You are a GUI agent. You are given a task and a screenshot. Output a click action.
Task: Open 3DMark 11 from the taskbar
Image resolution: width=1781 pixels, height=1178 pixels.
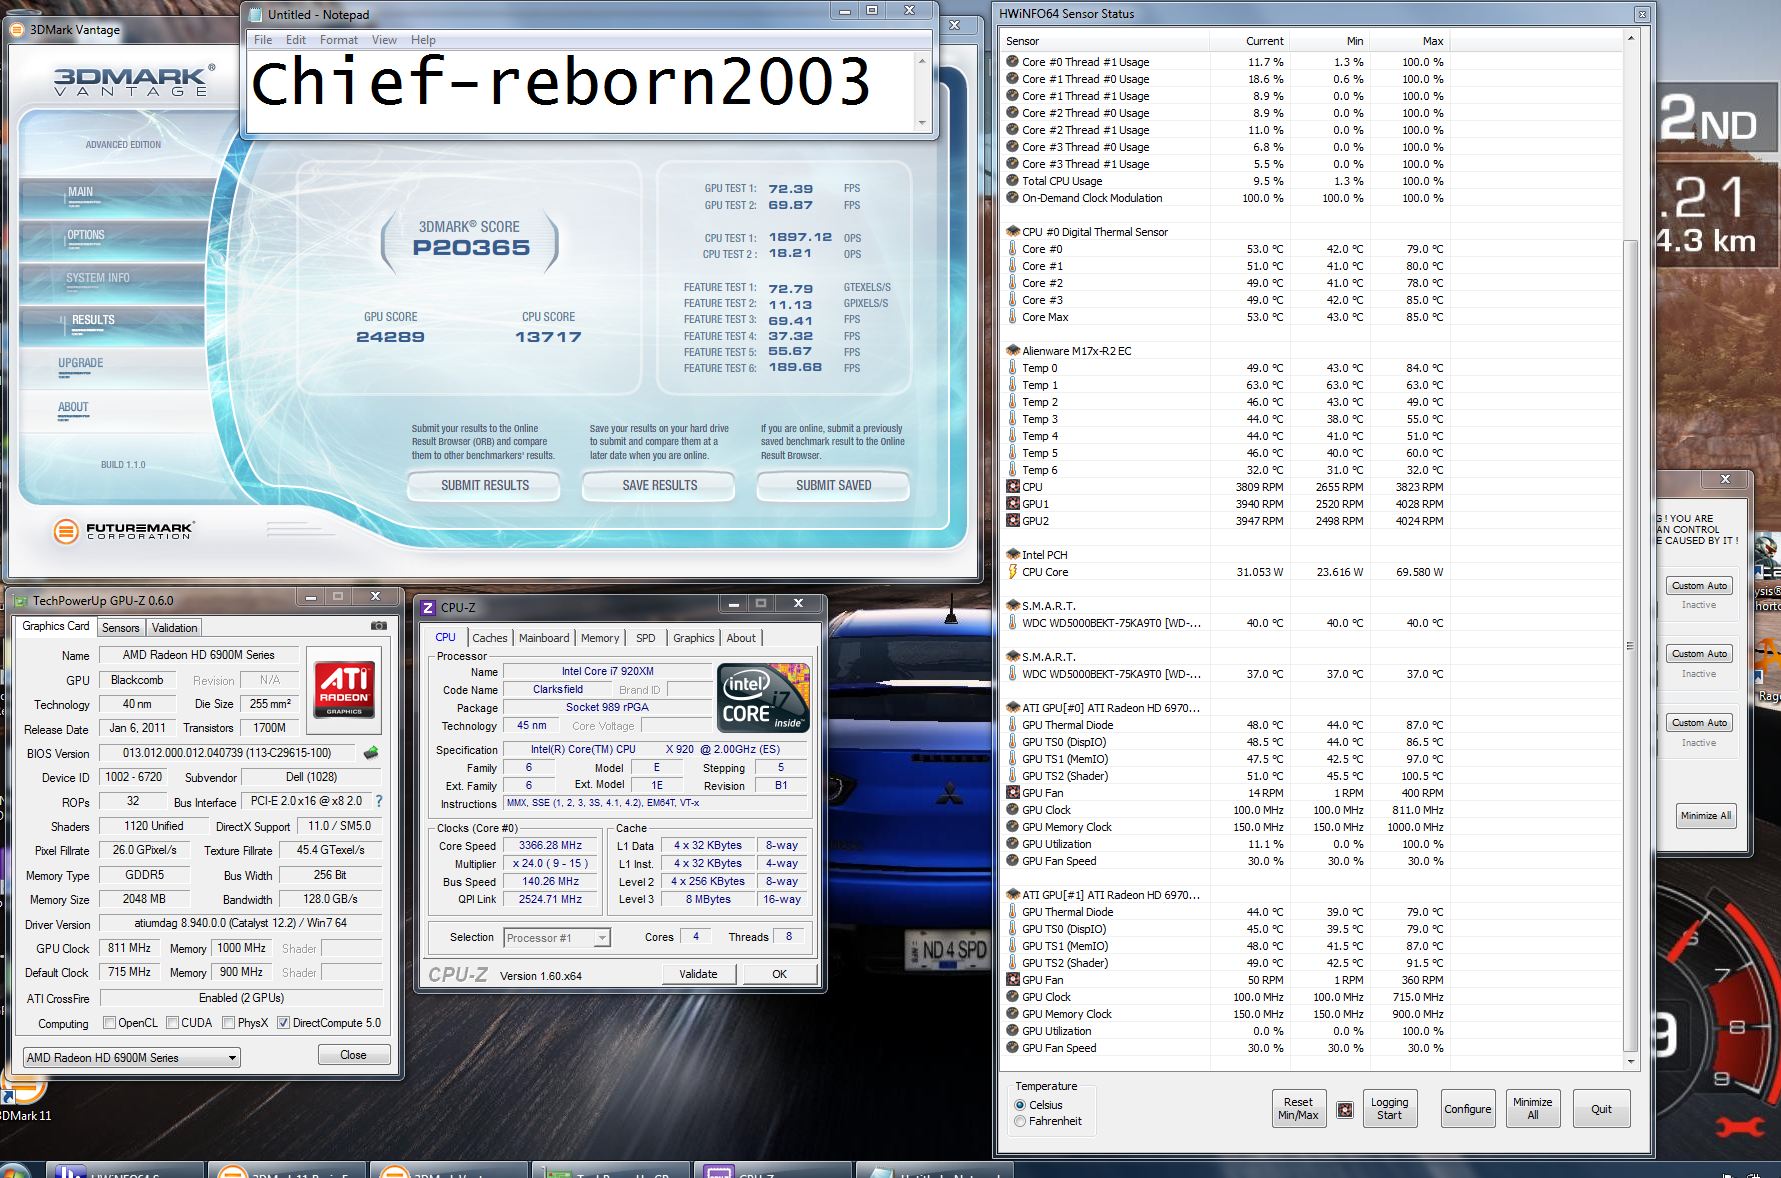tap(287, 1170)
